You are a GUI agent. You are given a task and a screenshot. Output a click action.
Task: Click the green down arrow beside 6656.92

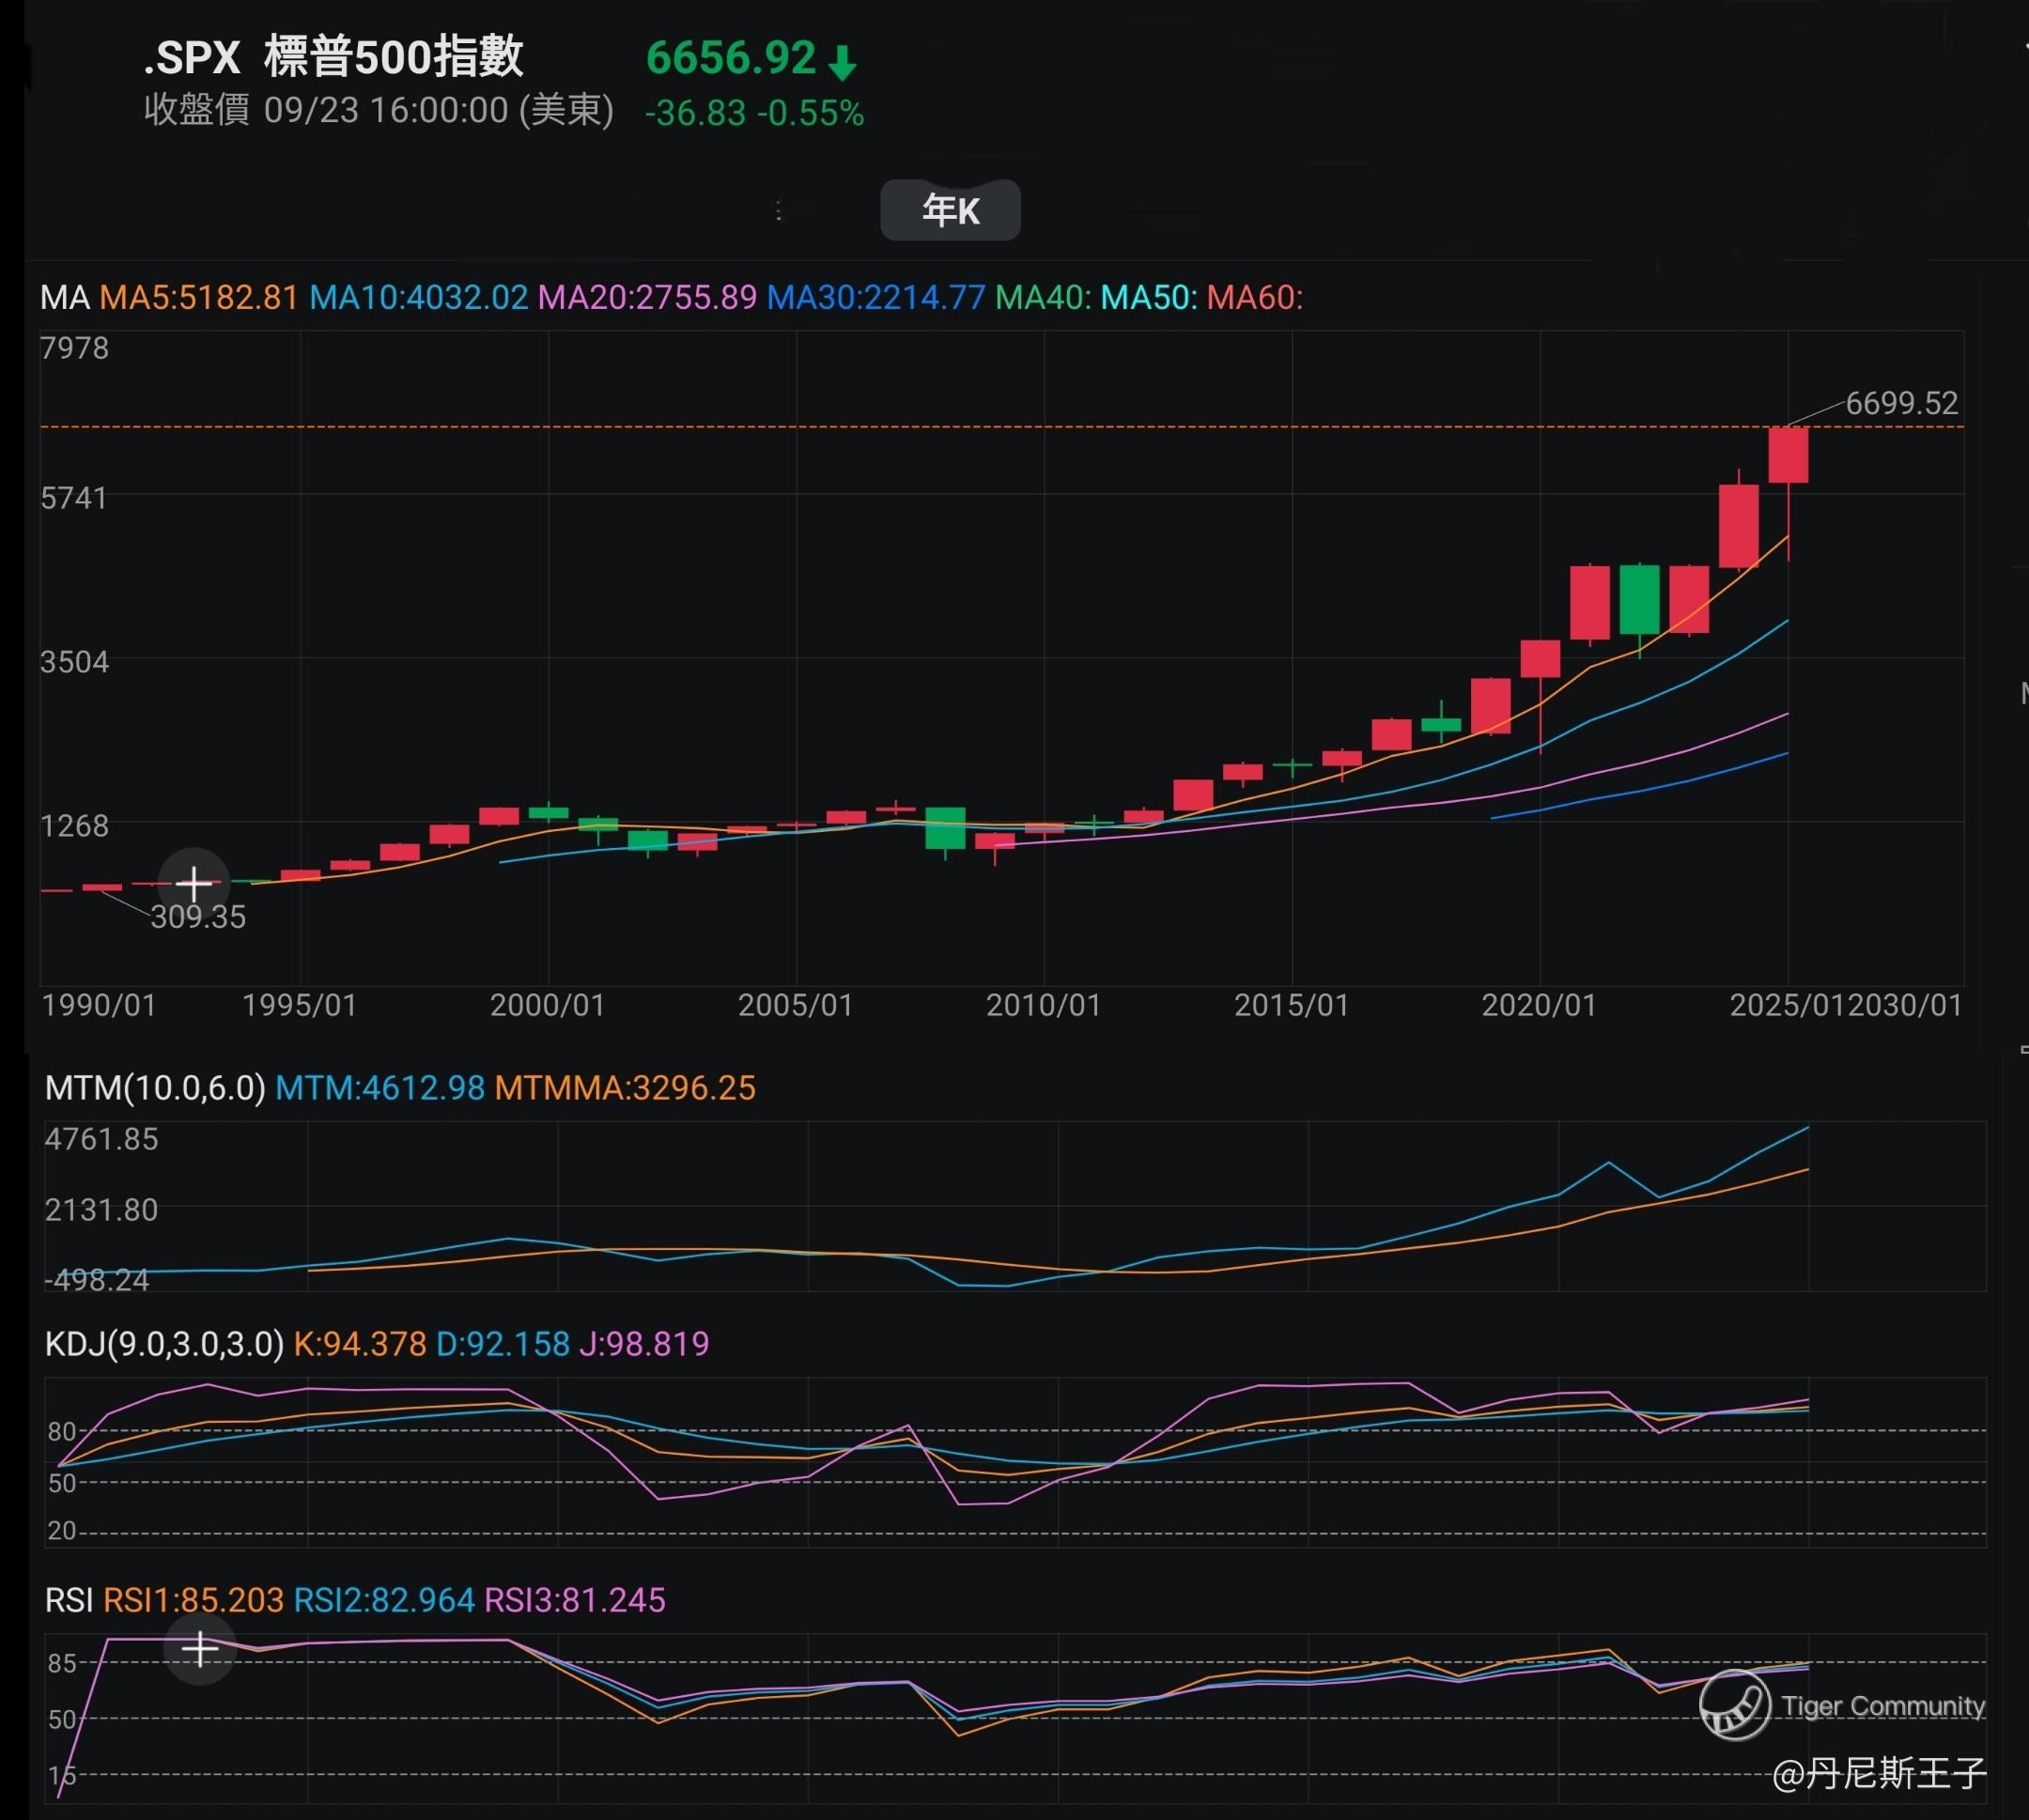coord(843,62)
